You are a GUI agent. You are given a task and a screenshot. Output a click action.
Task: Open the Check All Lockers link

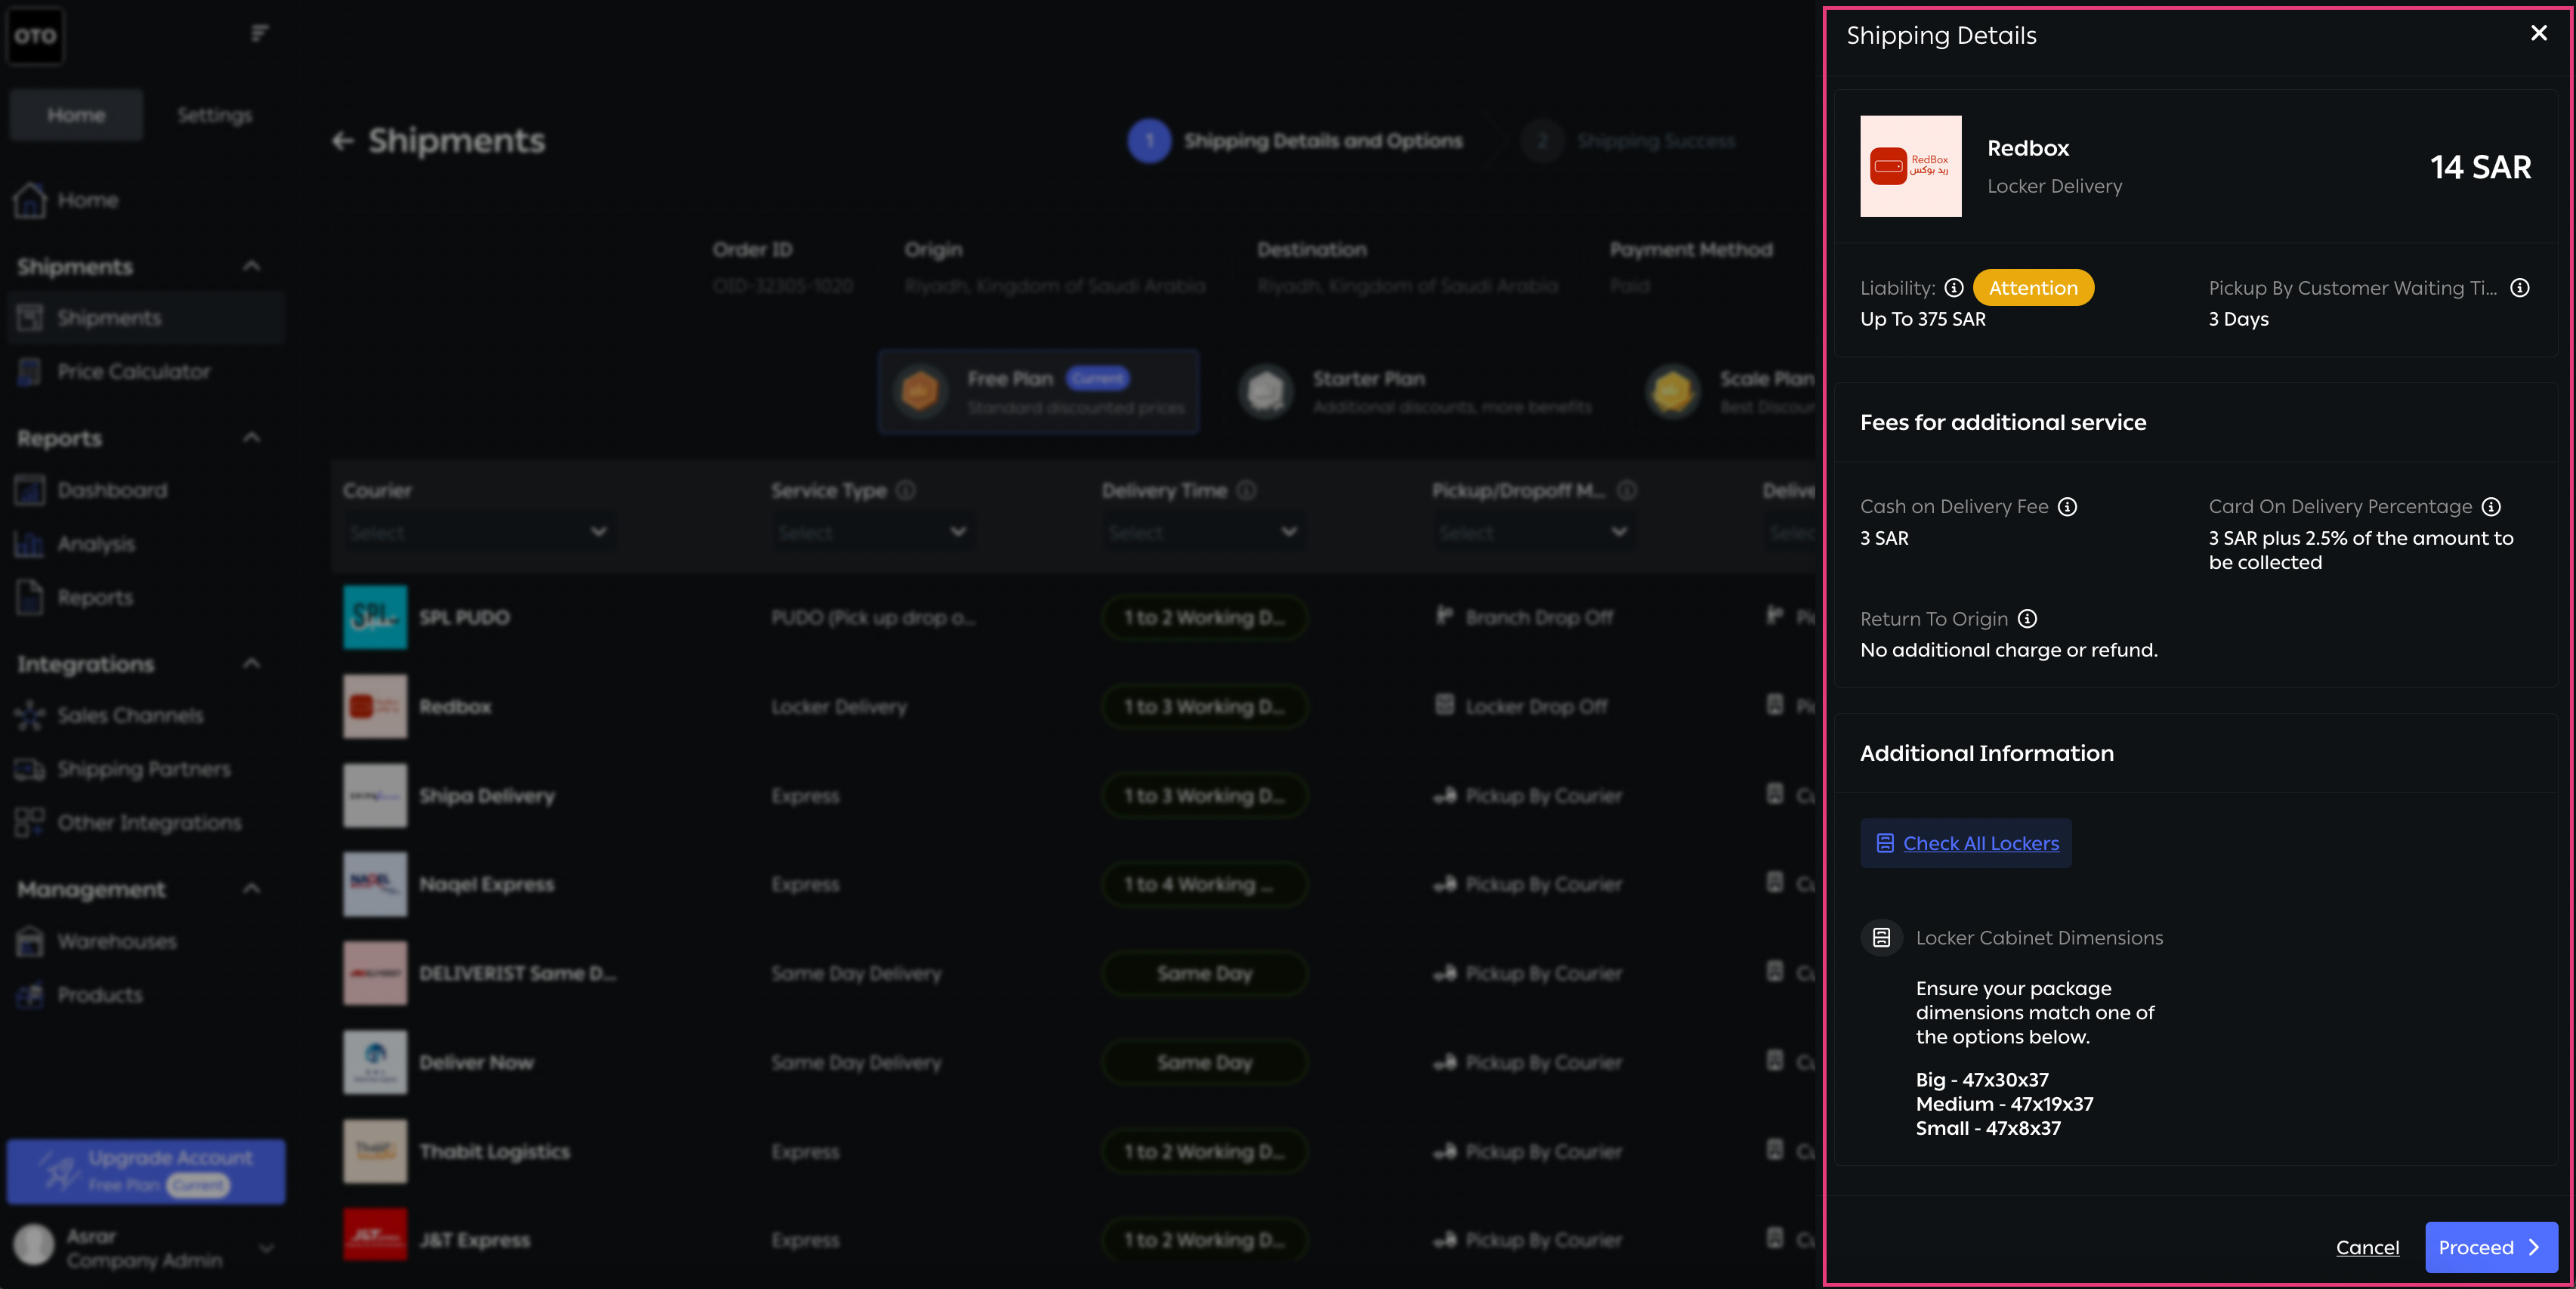coord(1966,843)
